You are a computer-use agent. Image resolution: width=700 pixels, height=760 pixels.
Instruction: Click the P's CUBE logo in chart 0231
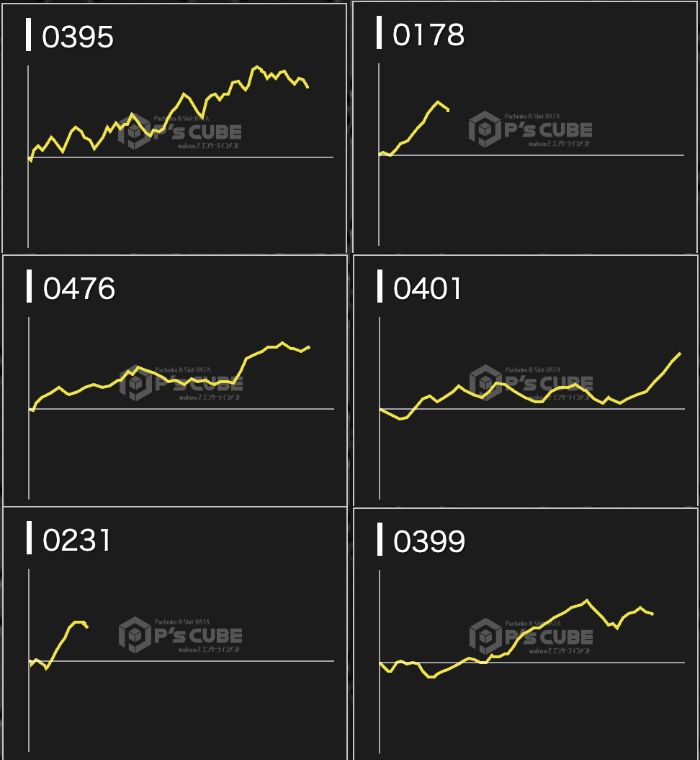(x=180, y=635)
